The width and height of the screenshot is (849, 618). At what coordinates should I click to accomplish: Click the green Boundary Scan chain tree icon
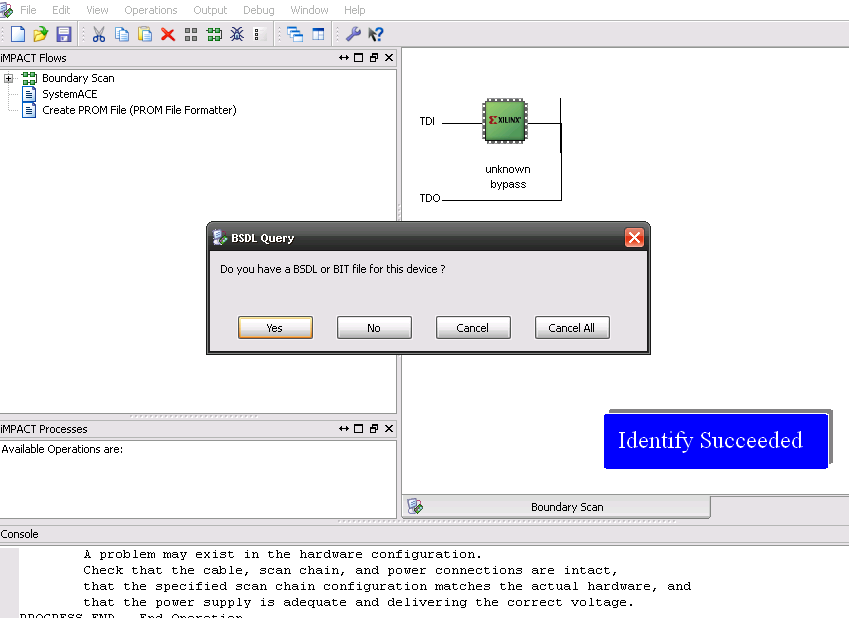tap(29, 78)
